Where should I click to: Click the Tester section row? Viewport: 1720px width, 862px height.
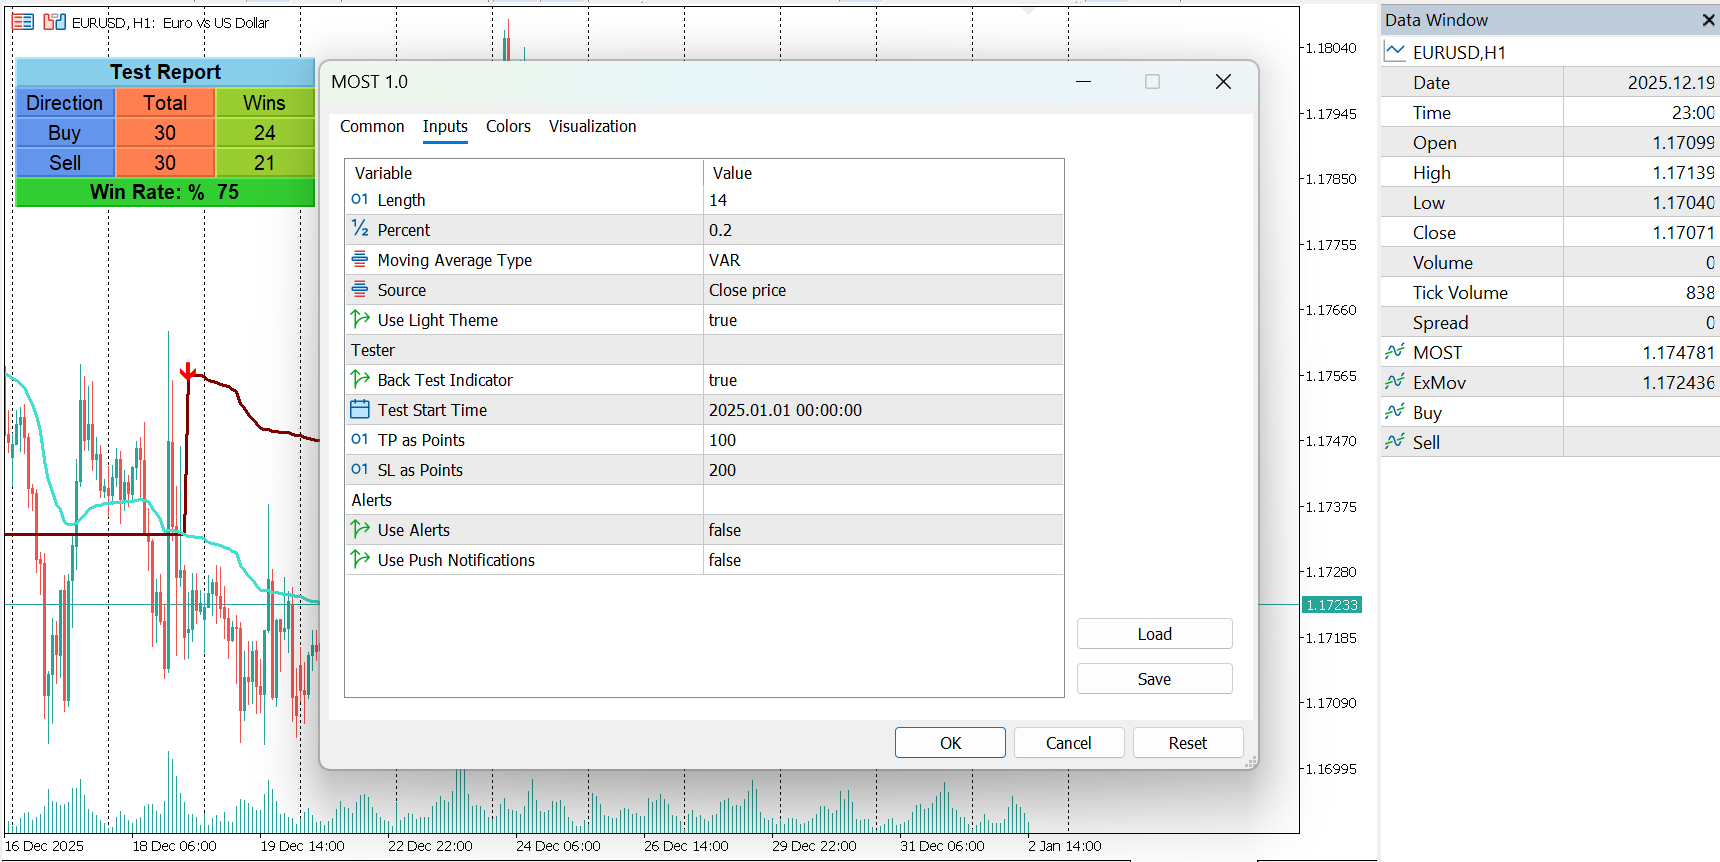point(704,350)
